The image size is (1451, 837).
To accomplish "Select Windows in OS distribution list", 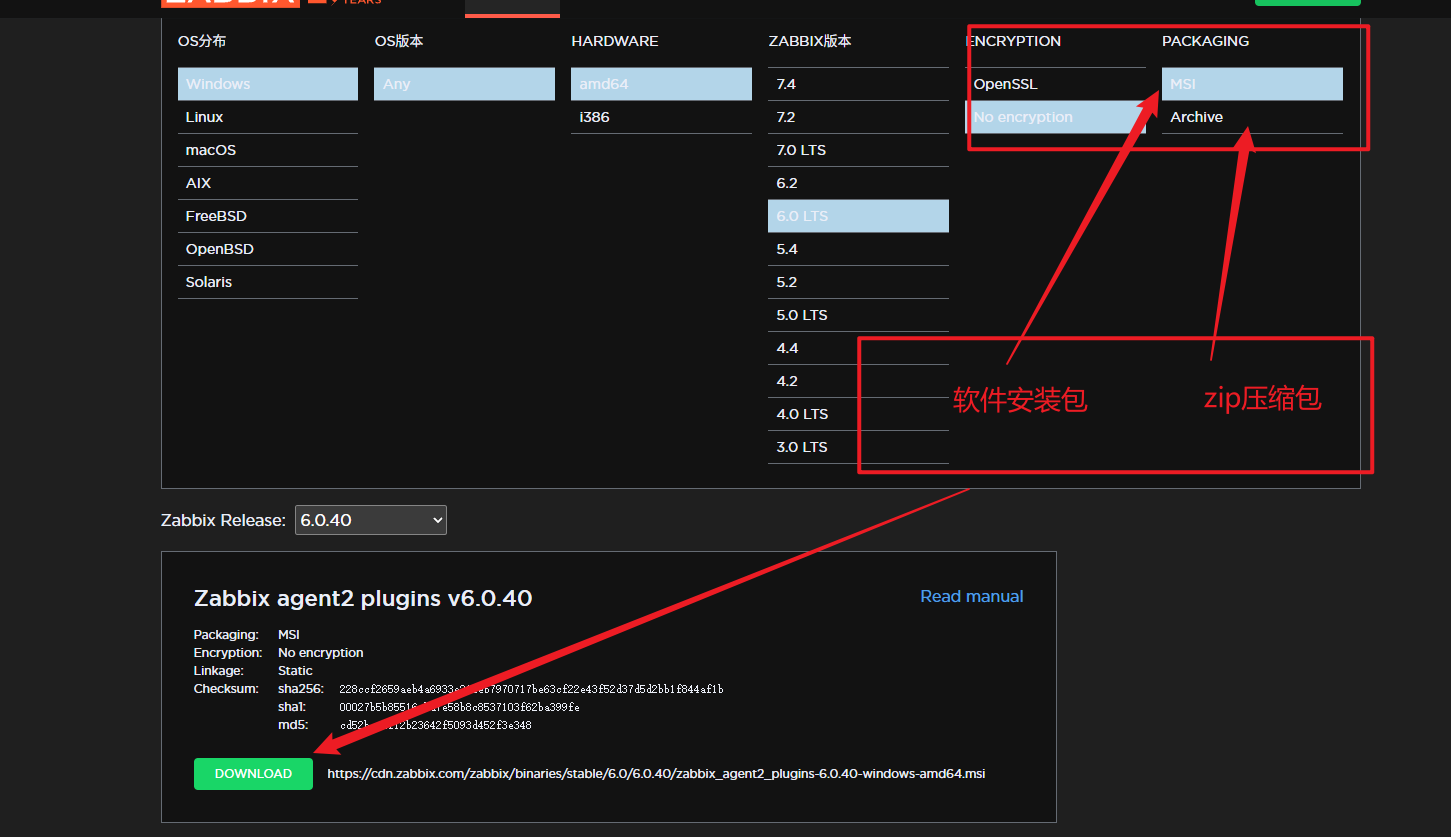I will point(268,84).
